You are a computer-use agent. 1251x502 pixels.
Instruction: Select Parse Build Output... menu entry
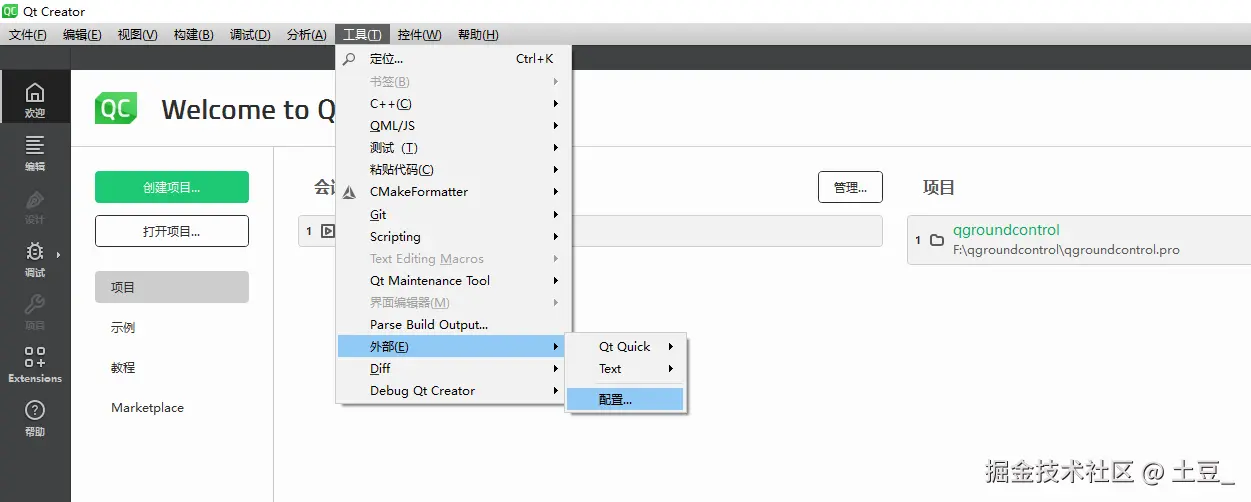pos(454,325)
